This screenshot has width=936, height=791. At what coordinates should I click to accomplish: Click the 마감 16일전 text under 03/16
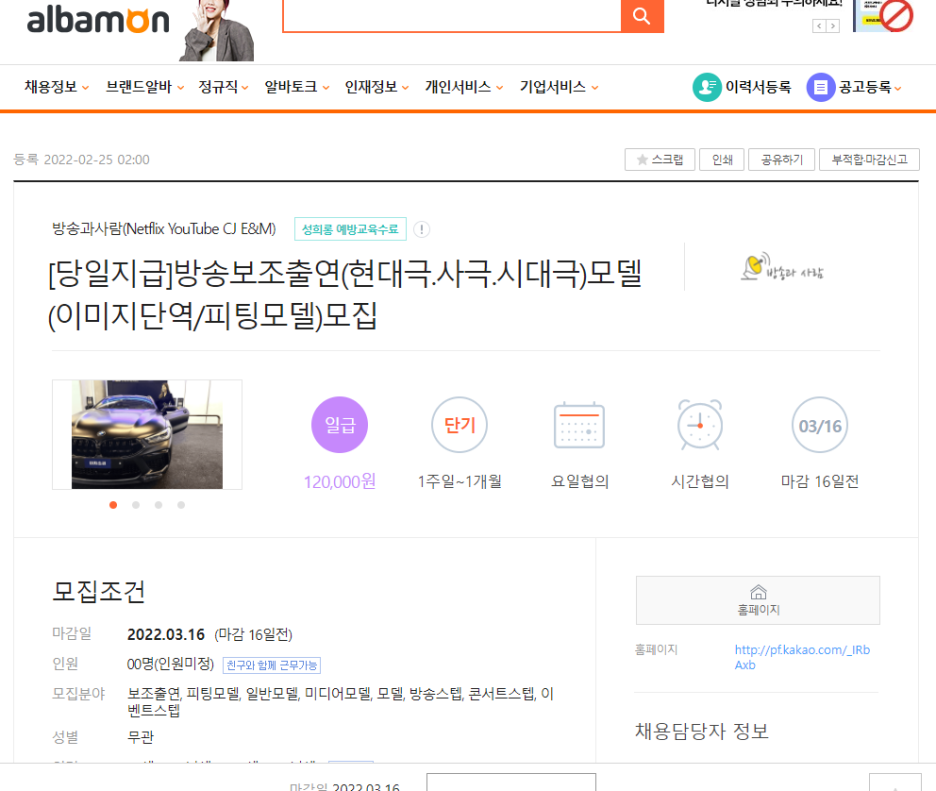point(820,481)
